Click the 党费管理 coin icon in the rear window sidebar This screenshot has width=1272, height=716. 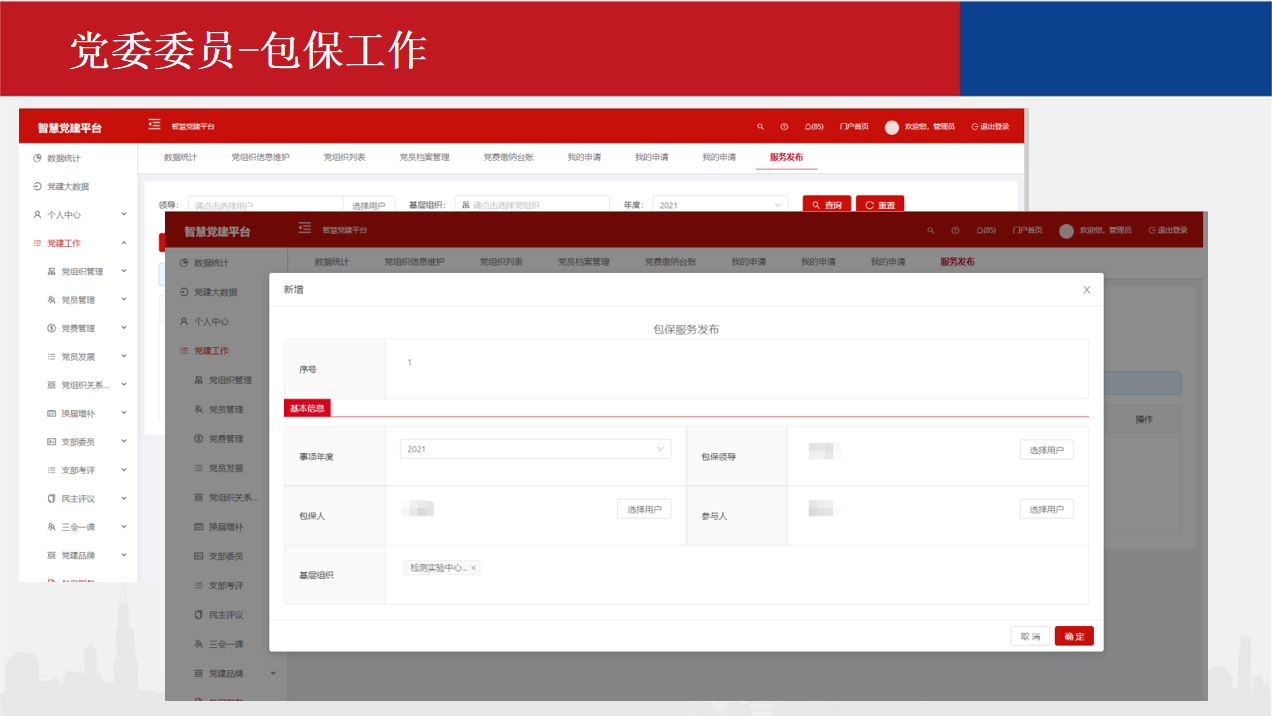[51, 328]
